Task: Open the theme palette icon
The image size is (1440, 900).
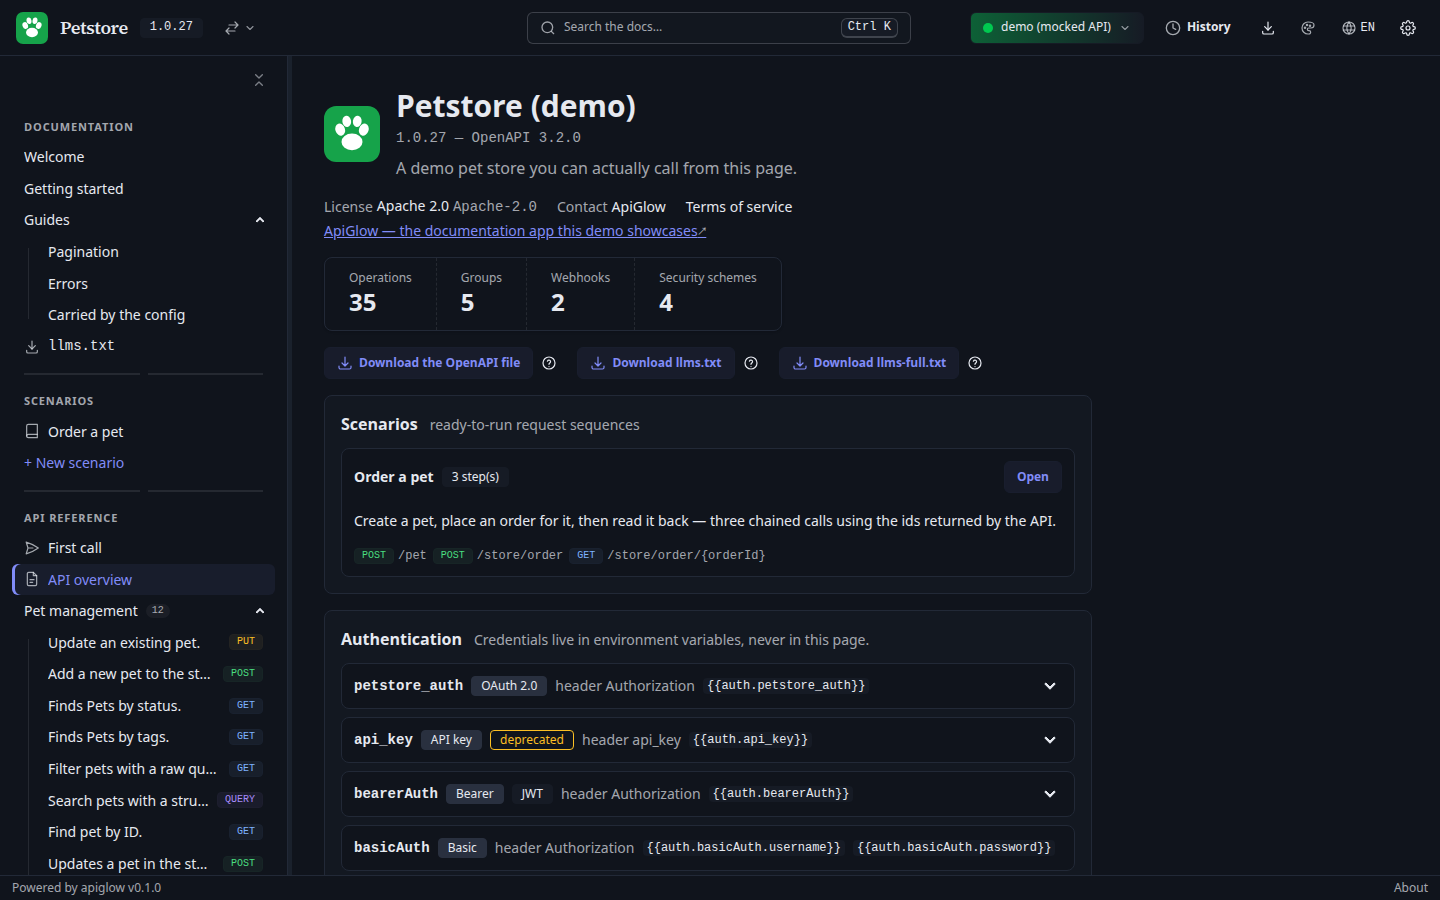Action: [1308, 28]
